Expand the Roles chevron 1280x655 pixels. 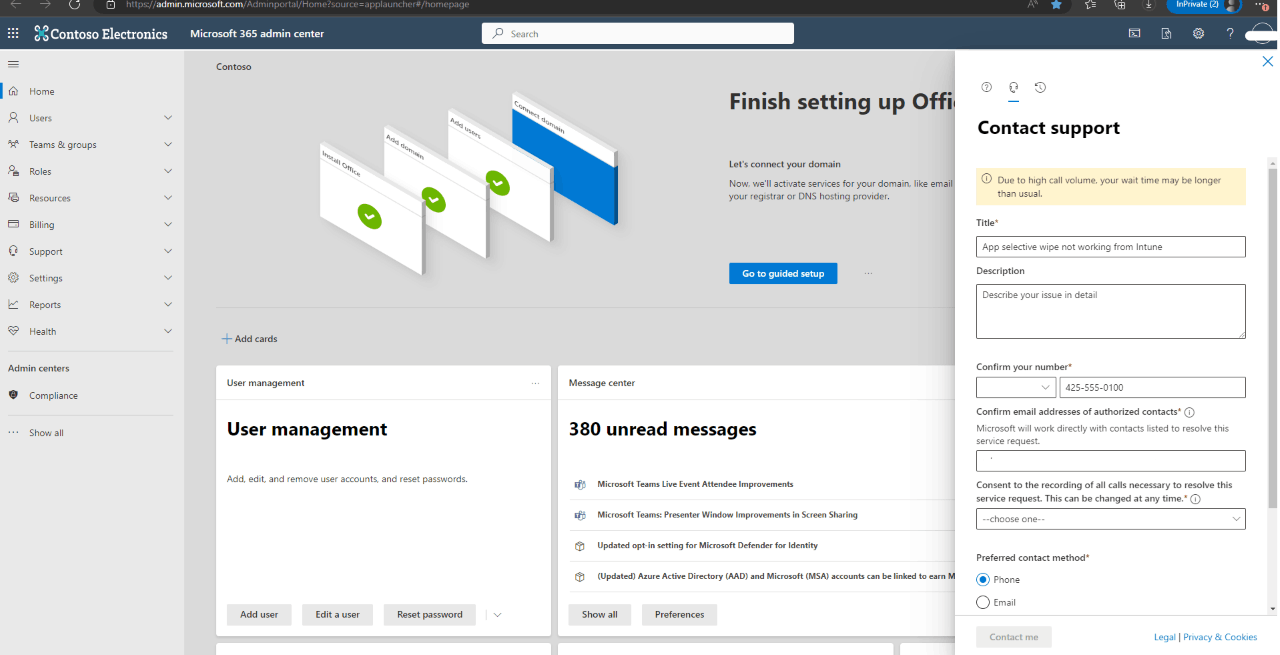168,171
